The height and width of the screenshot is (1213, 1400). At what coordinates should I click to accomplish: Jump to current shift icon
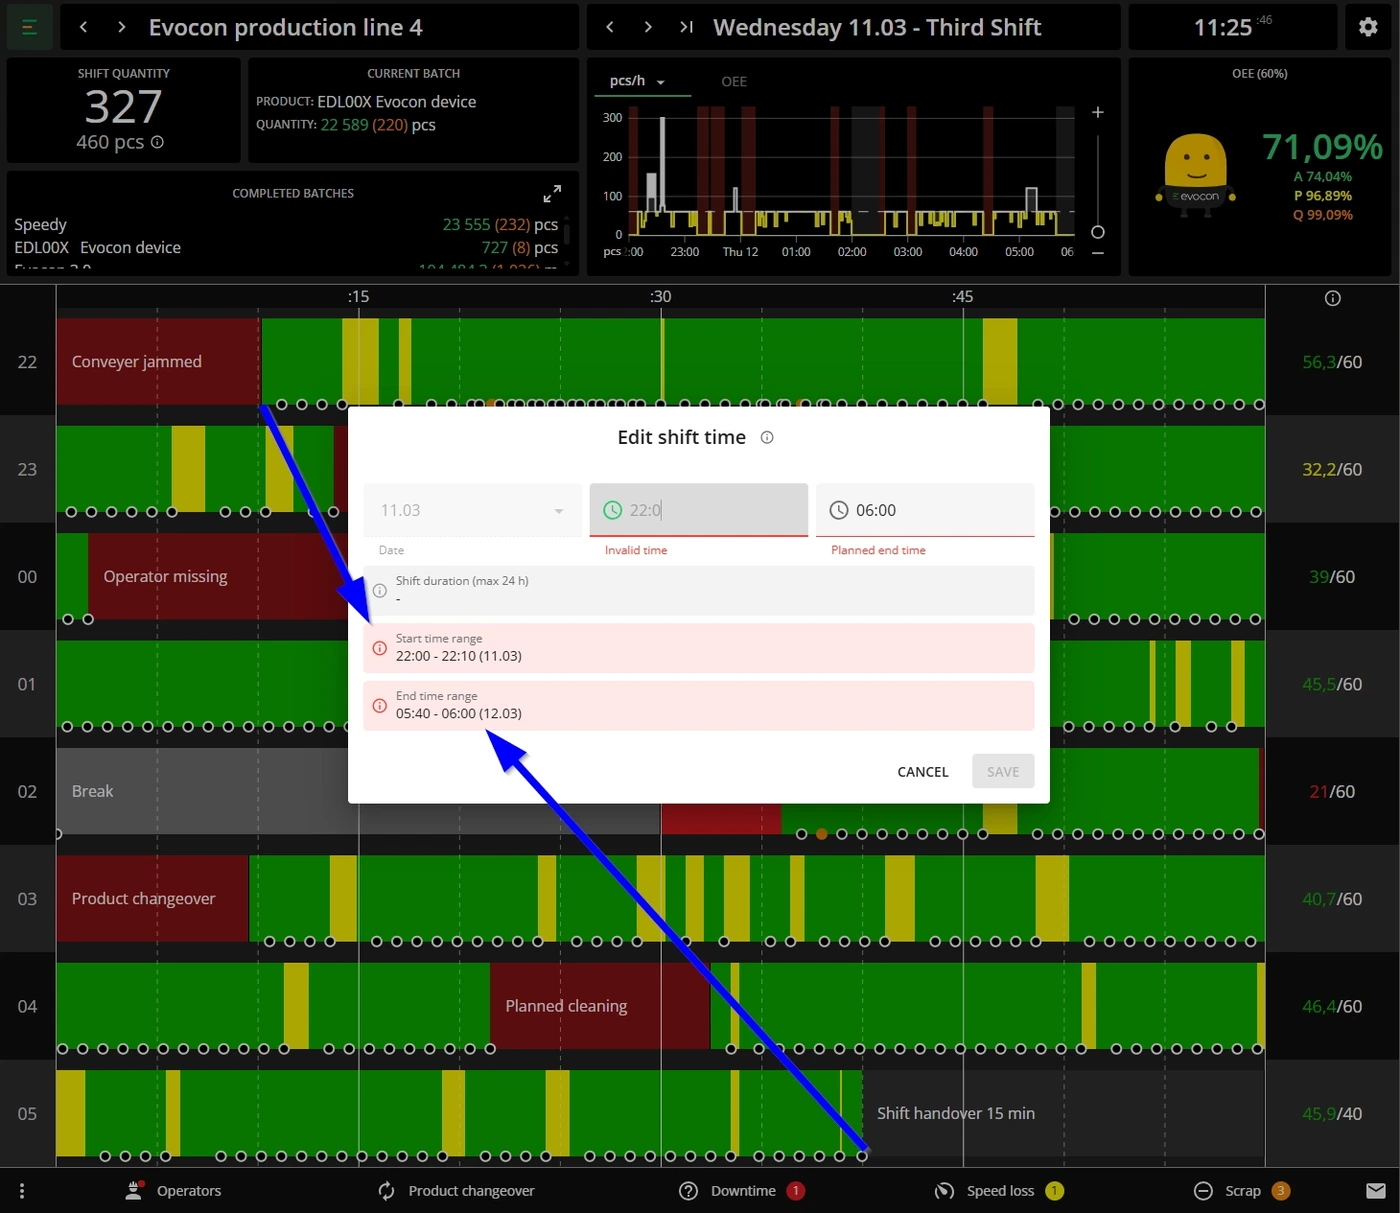tap(686, 27)
